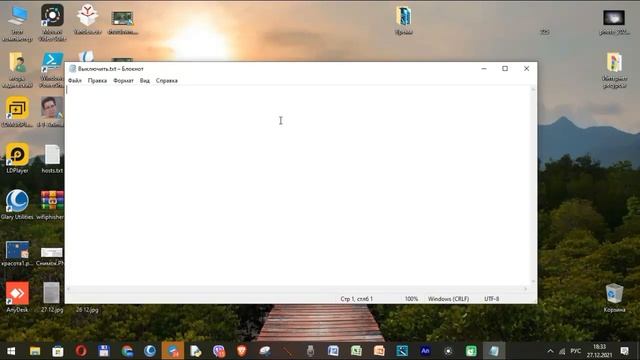Open the Формат menu

point(123,81)
